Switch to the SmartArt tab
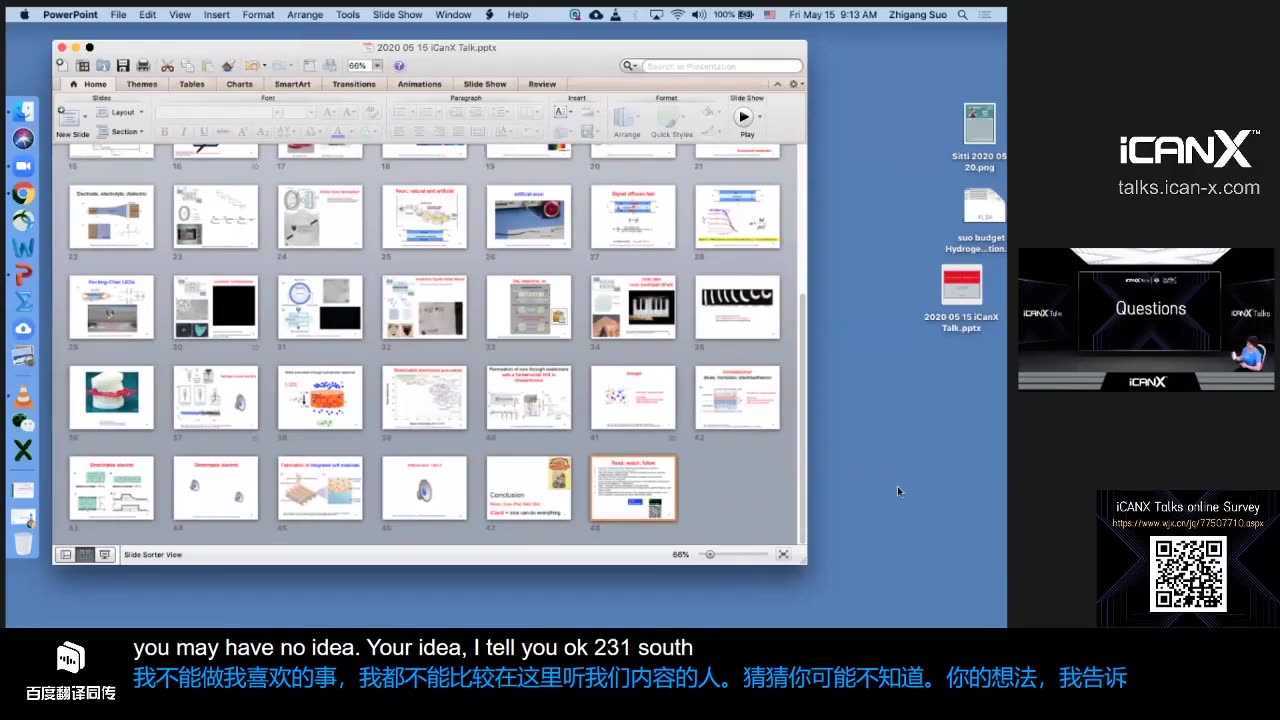Image resolution: width=1280 pixels, height=720 pixels. click(293, 84)
